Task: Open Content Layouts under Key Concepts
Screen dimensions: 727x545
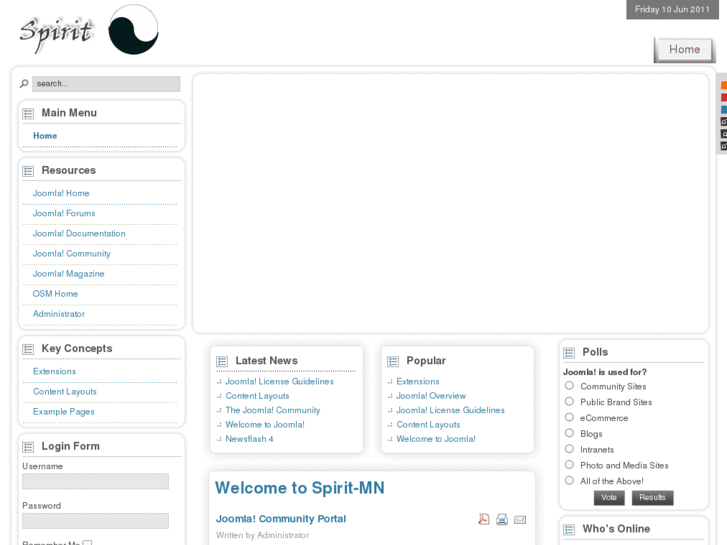Action: point(65,392)
